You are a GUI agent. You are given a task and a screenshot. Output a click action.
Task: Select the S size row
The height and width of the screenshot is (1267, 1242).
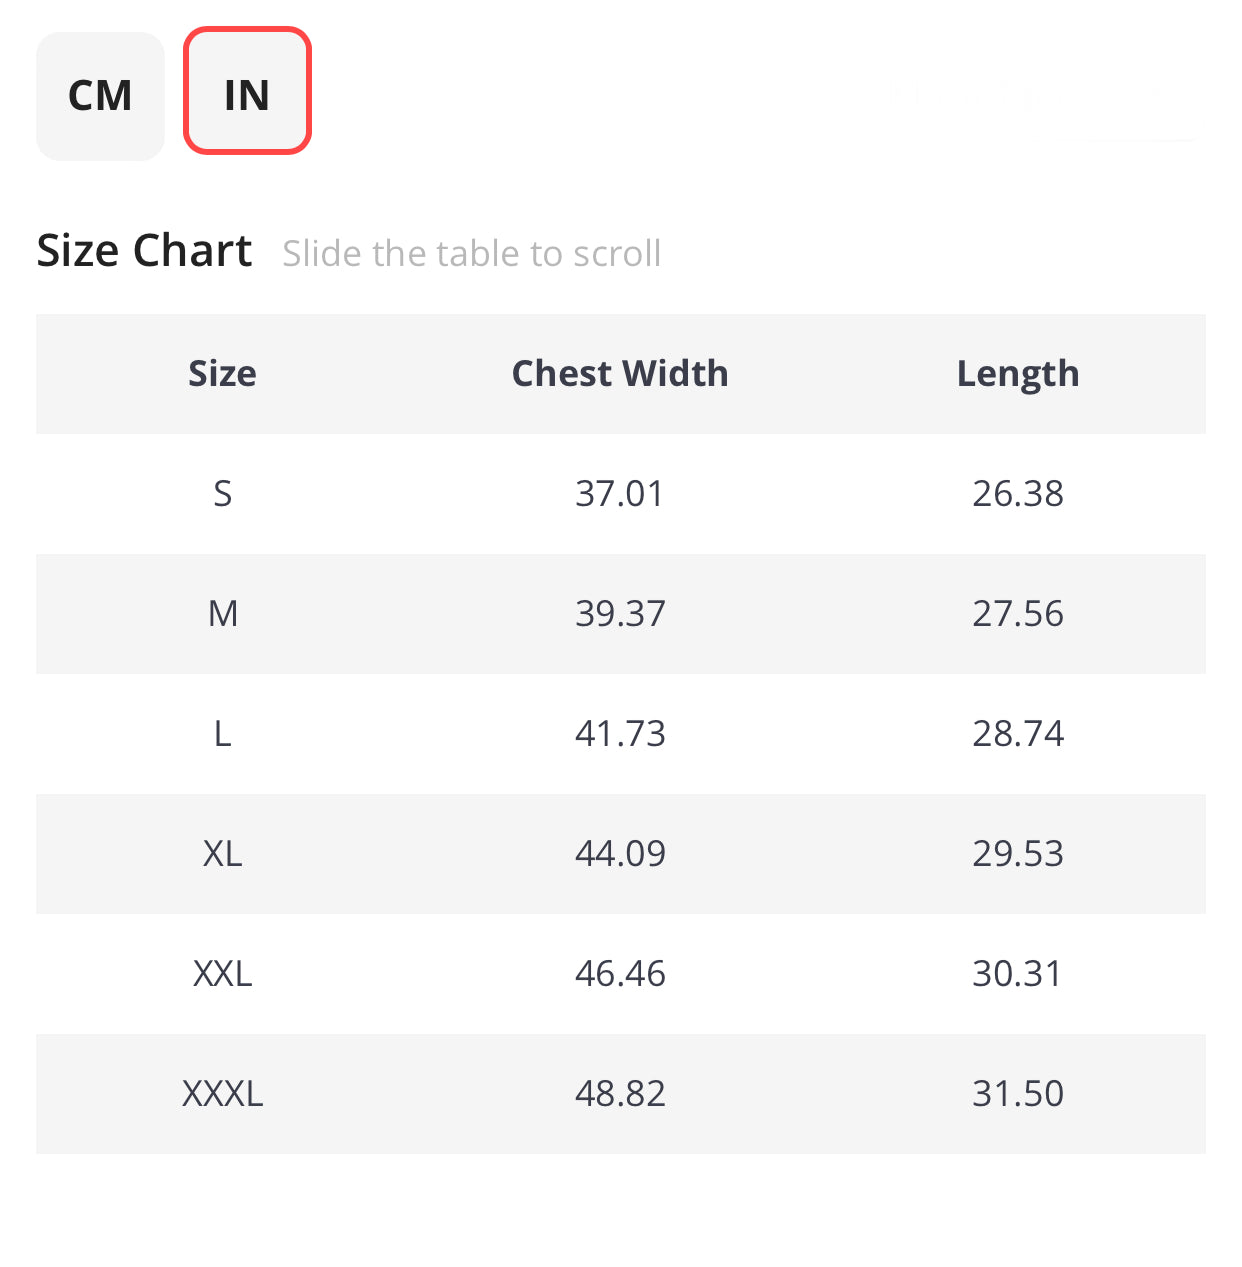pyautogui.click(x=222, y=493)
